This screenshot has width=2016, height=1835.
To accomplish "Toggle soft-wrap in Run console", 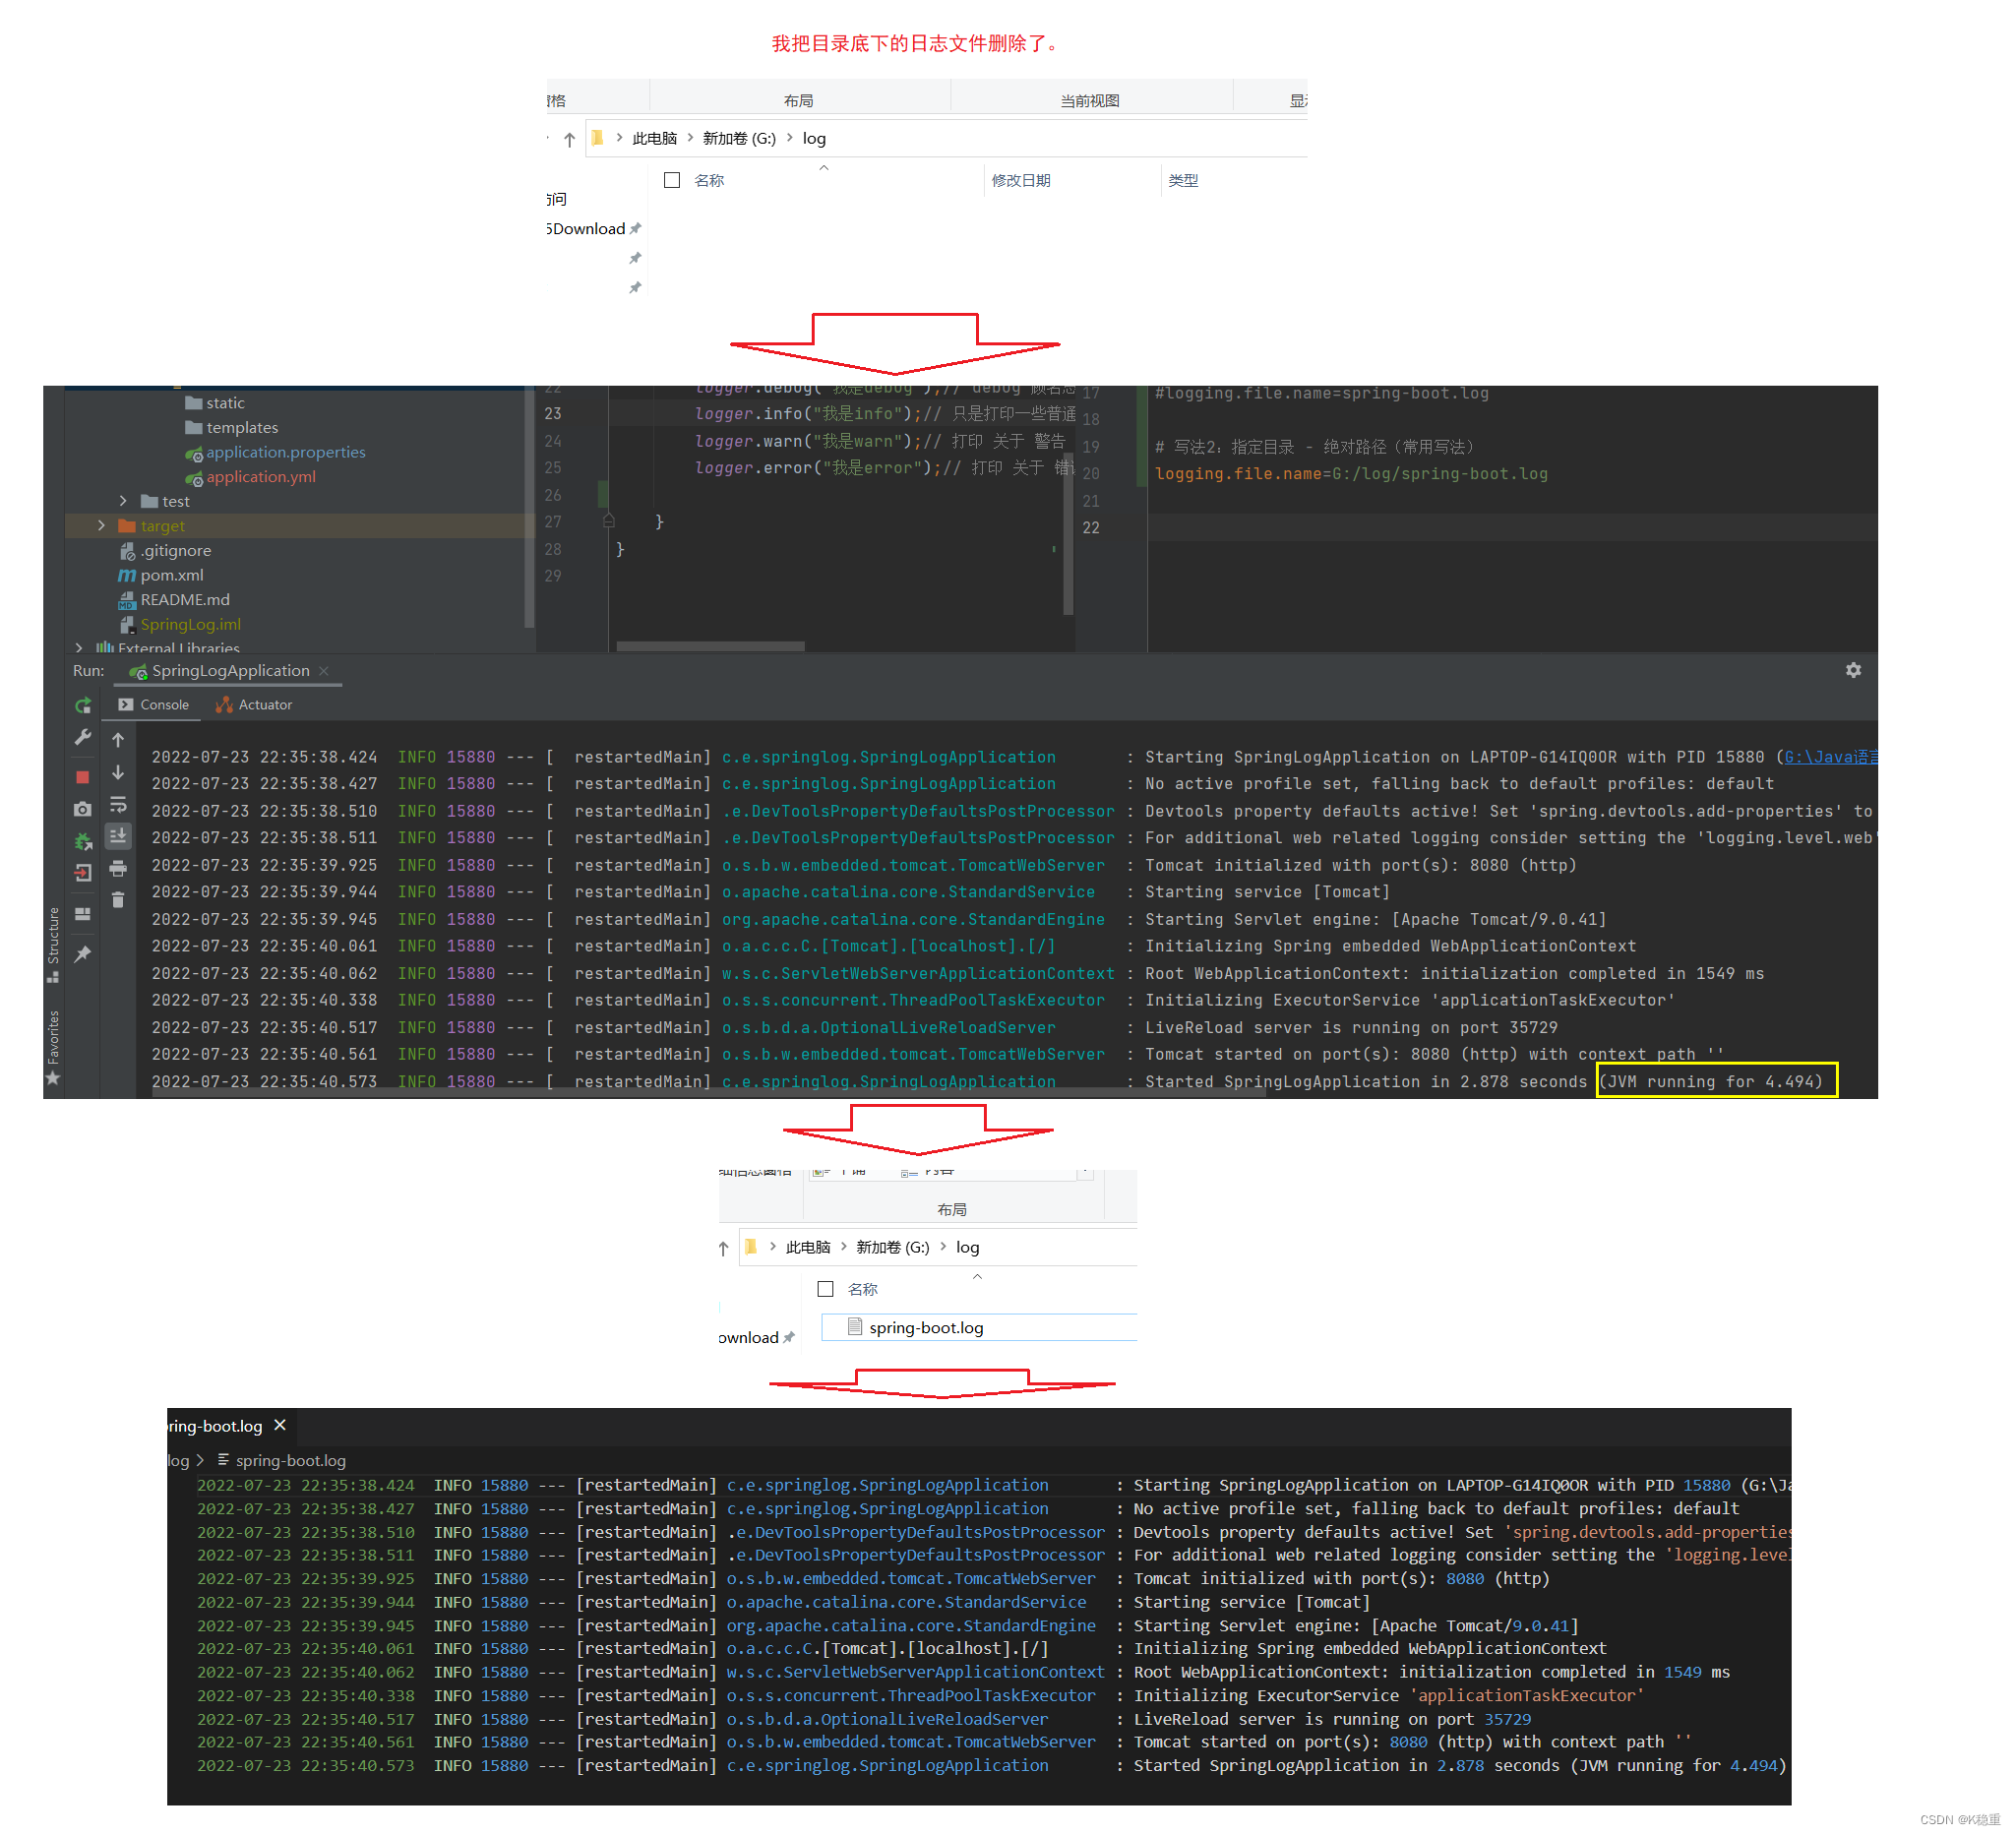I will 118,805.
